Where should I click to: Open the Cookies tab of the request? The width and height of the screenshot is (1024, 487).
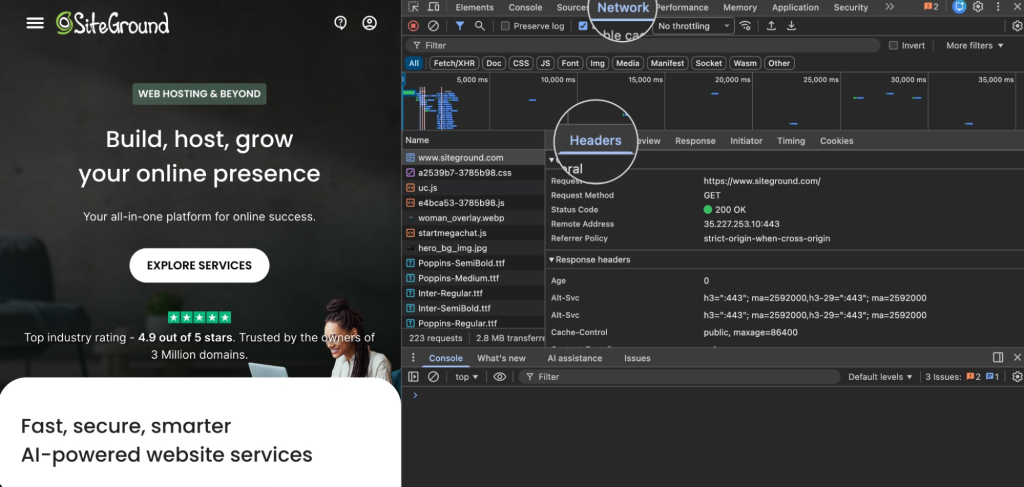click(x=837, y=141)
